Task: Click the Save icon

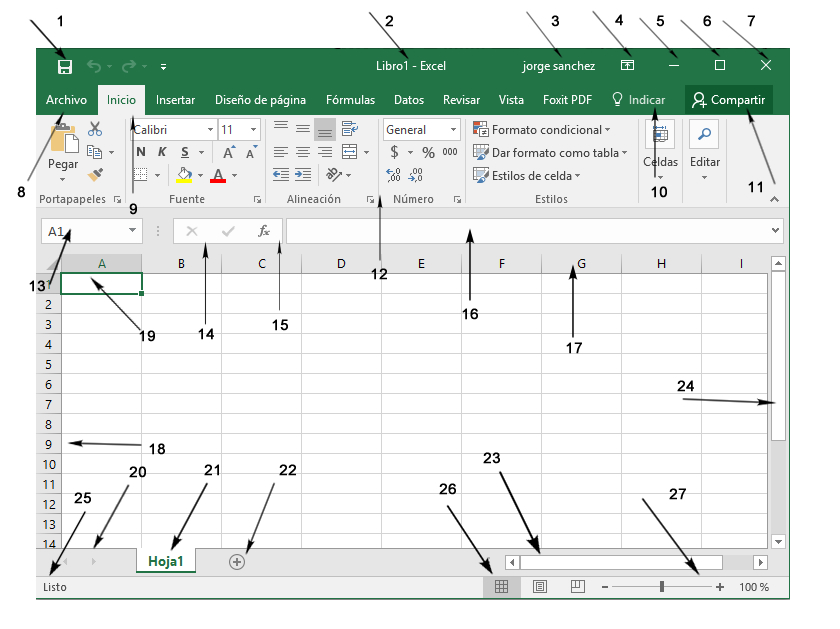Action: (x=65, y=65)
